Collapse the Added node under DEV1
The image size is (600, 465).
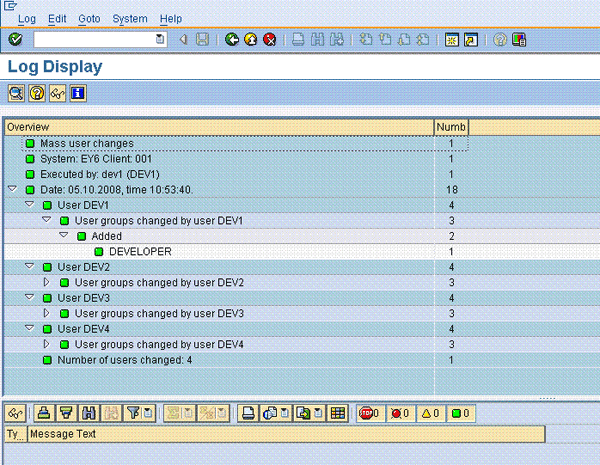pyautogui.click(x=63, y=236)
